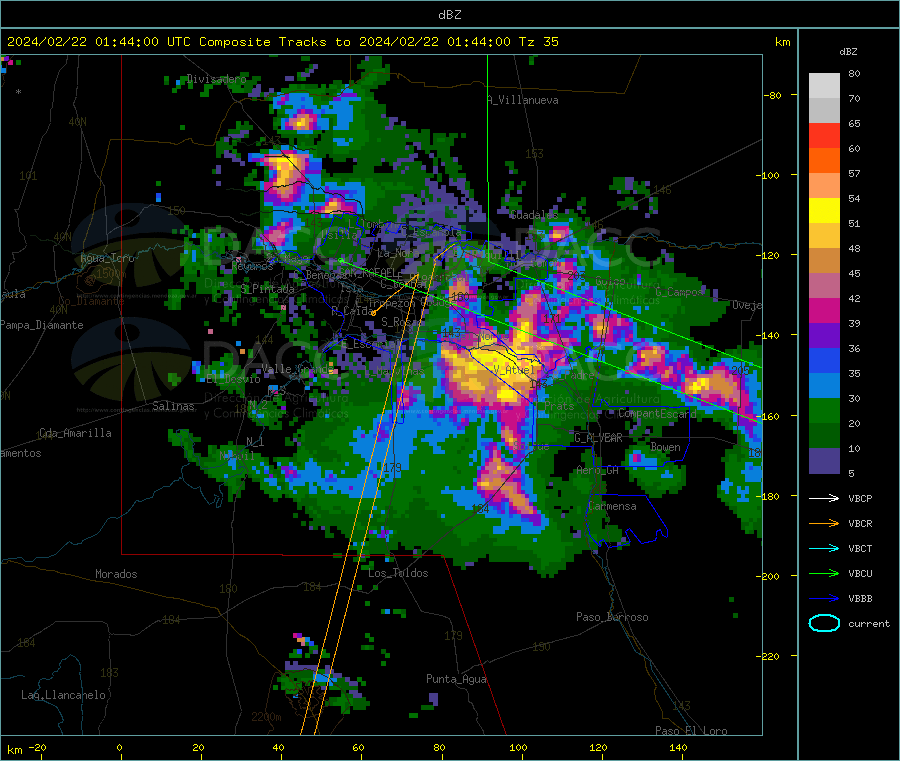Select the 'G_ALVEAR' map label
This screenshot has width=900, height=761.
(598, 438)
